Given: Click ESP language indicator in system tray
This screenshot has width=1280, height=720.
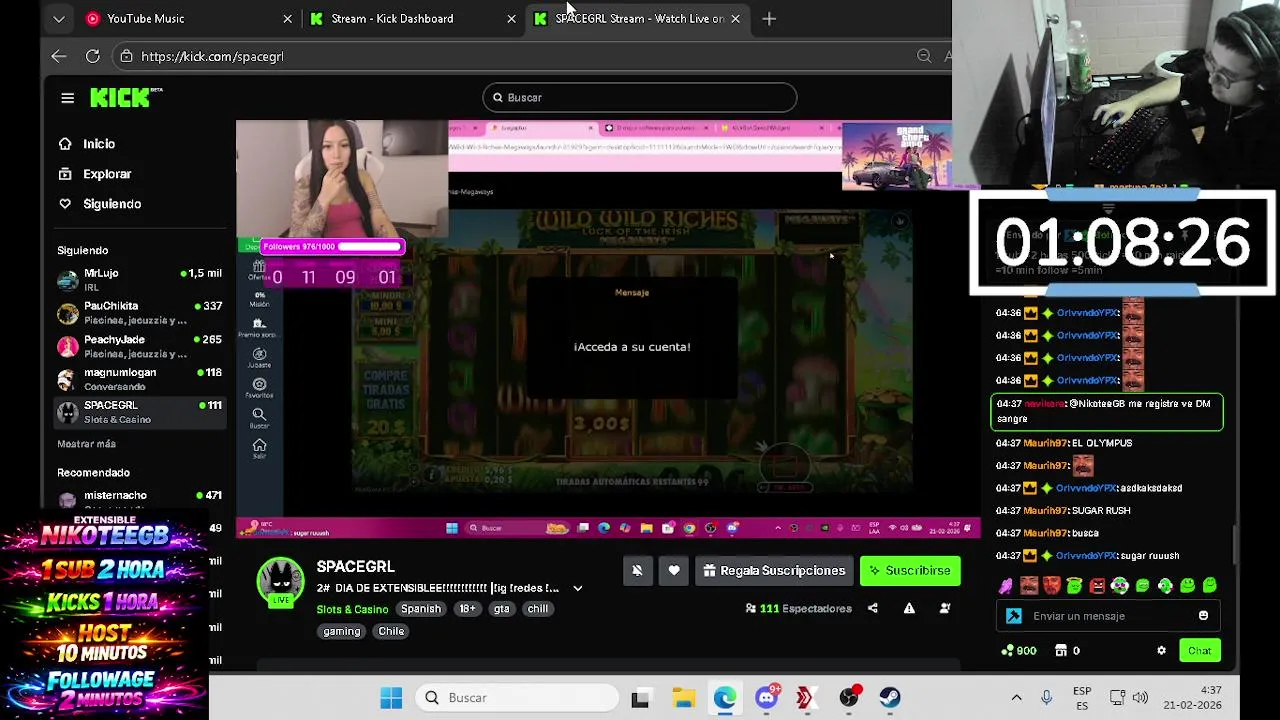Looking at the screenshot, I should point(1082,698).
